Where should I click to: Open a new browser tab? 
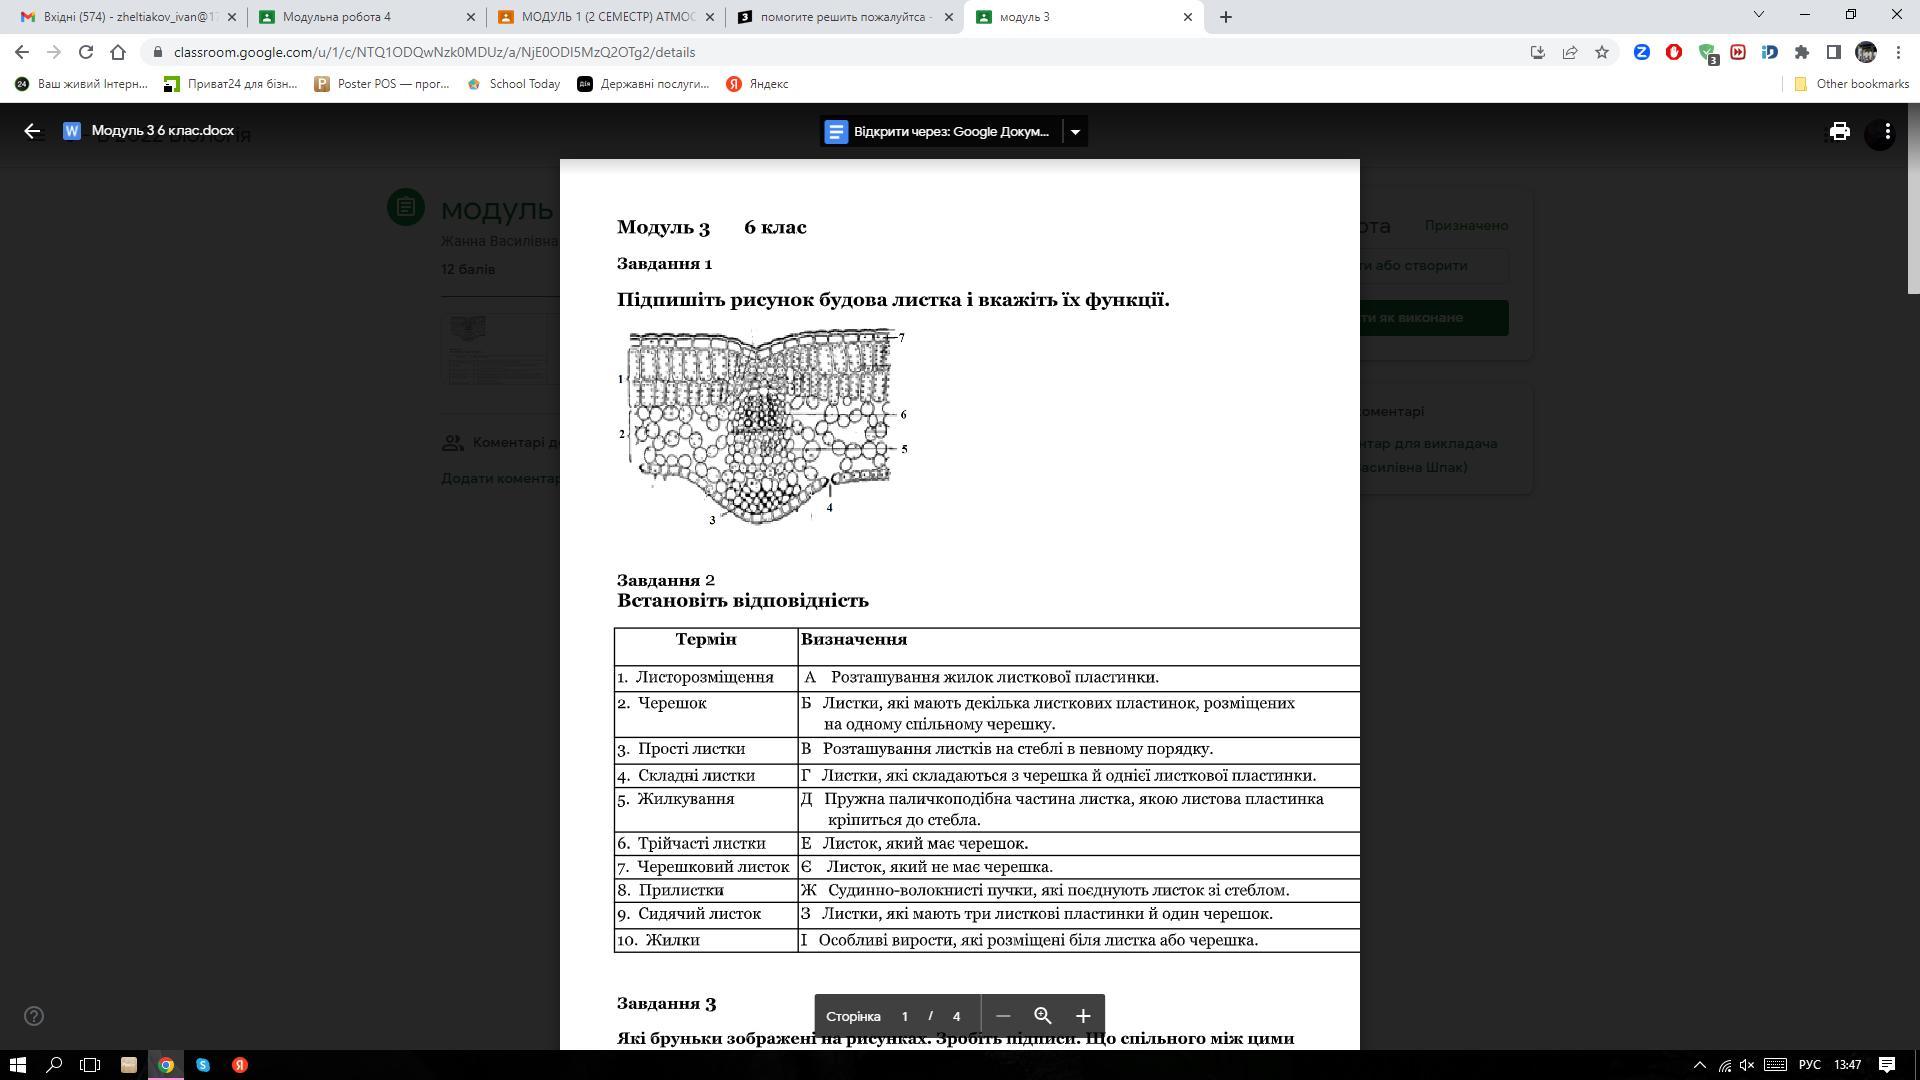[x=1226, y=17]
